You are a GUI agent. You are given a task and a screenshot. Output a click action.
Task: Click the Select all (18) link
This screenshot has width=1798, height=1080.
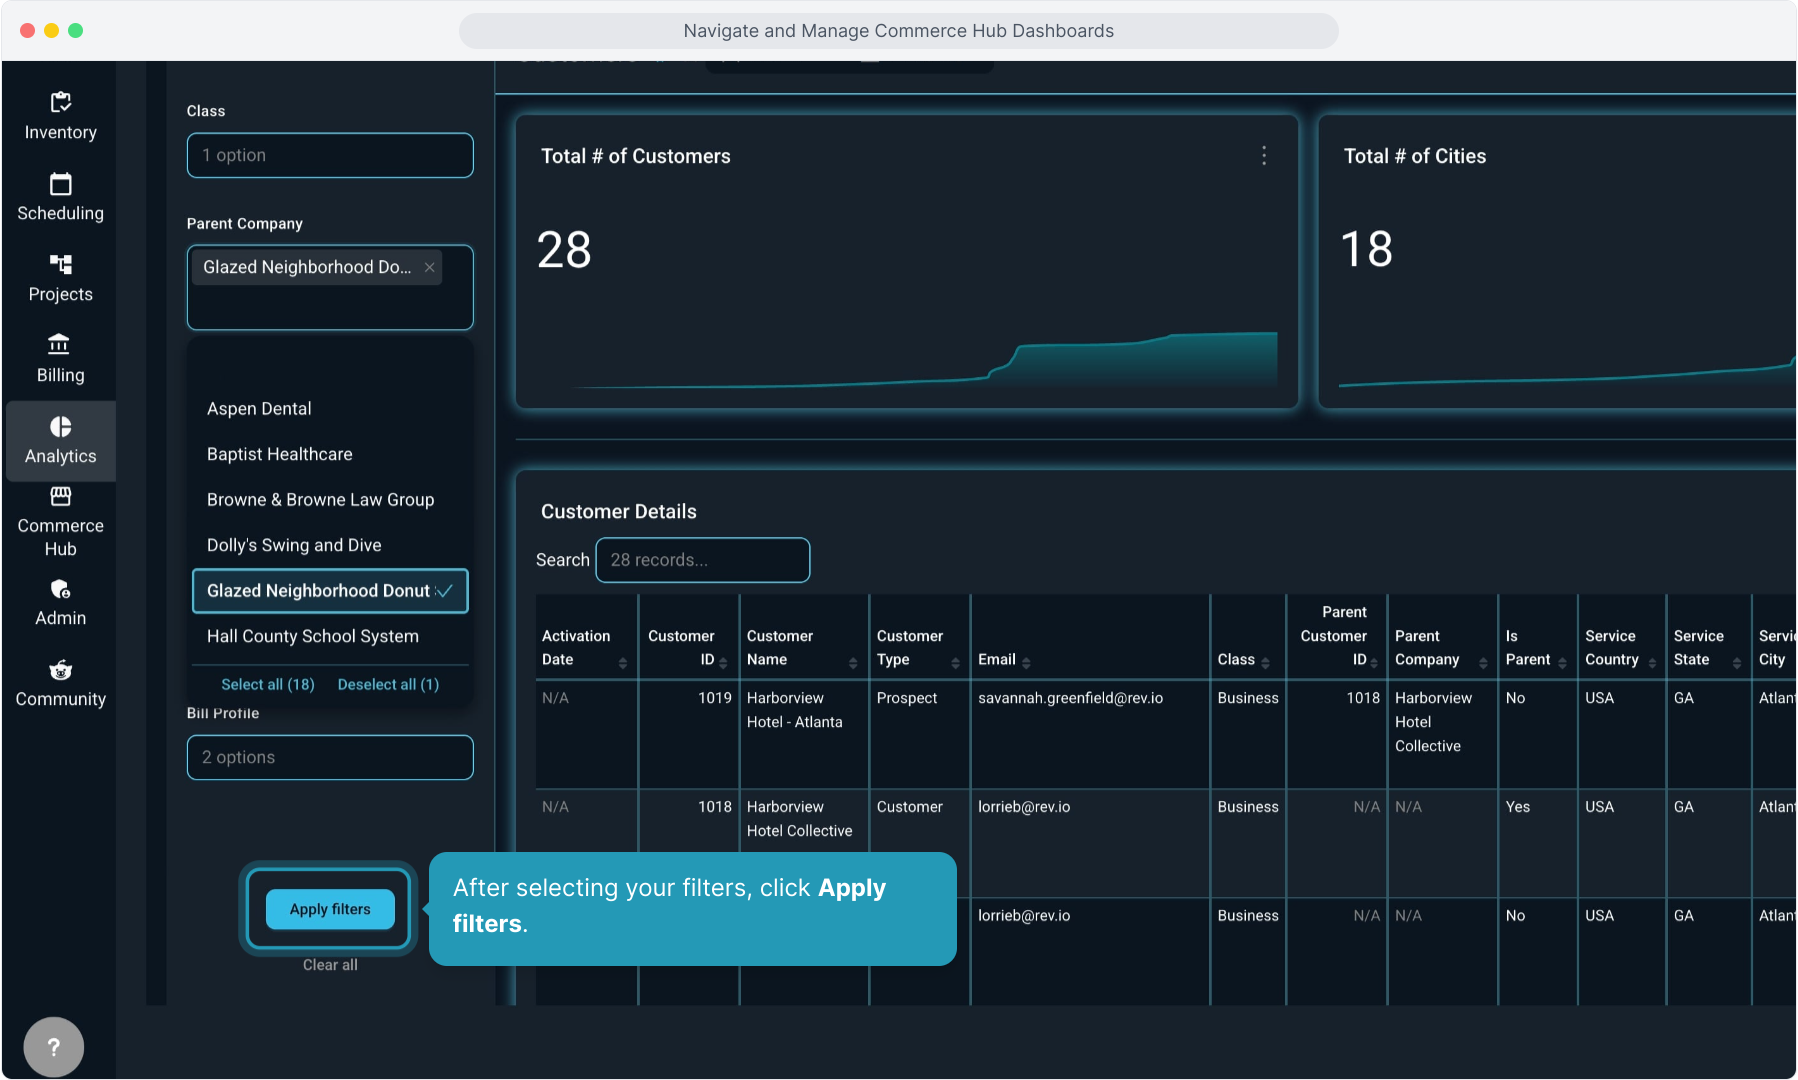coord(267,685)
